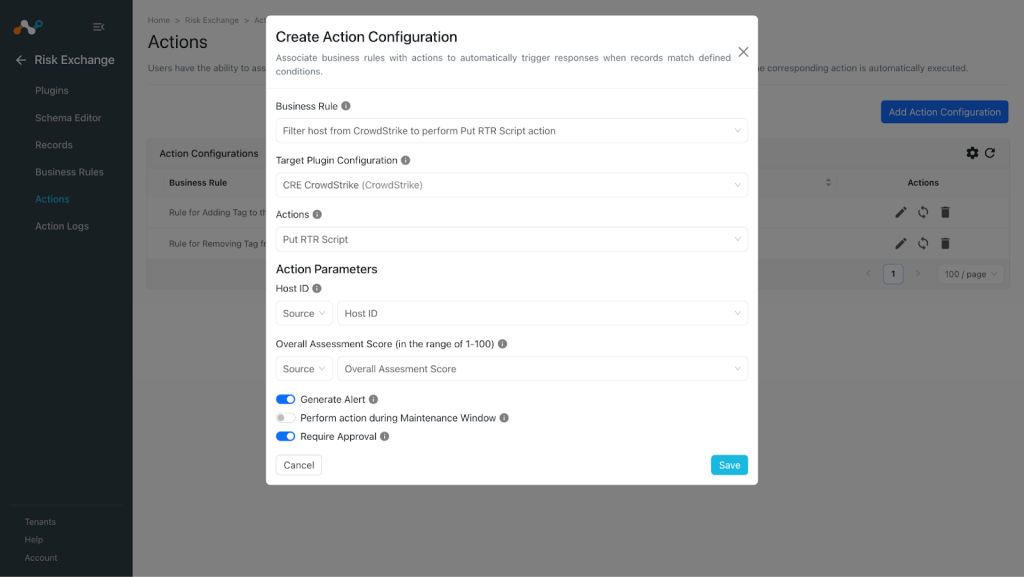
Task: Click the Cancel button
Action: pos(298,465)
